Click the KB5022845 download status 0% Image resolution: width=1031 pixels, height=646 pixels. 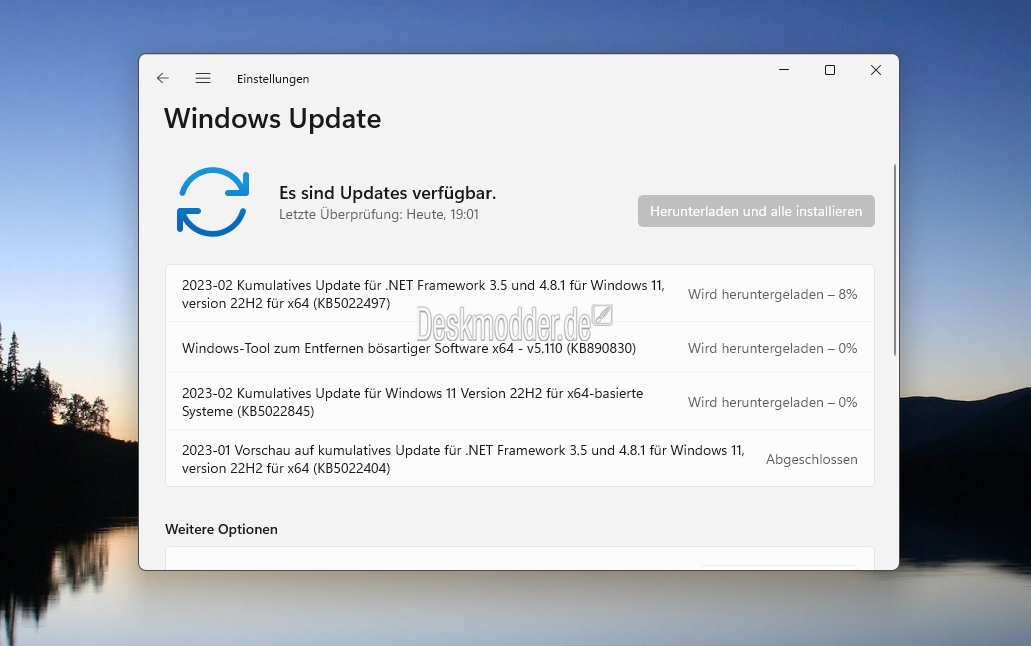point(773,402)
